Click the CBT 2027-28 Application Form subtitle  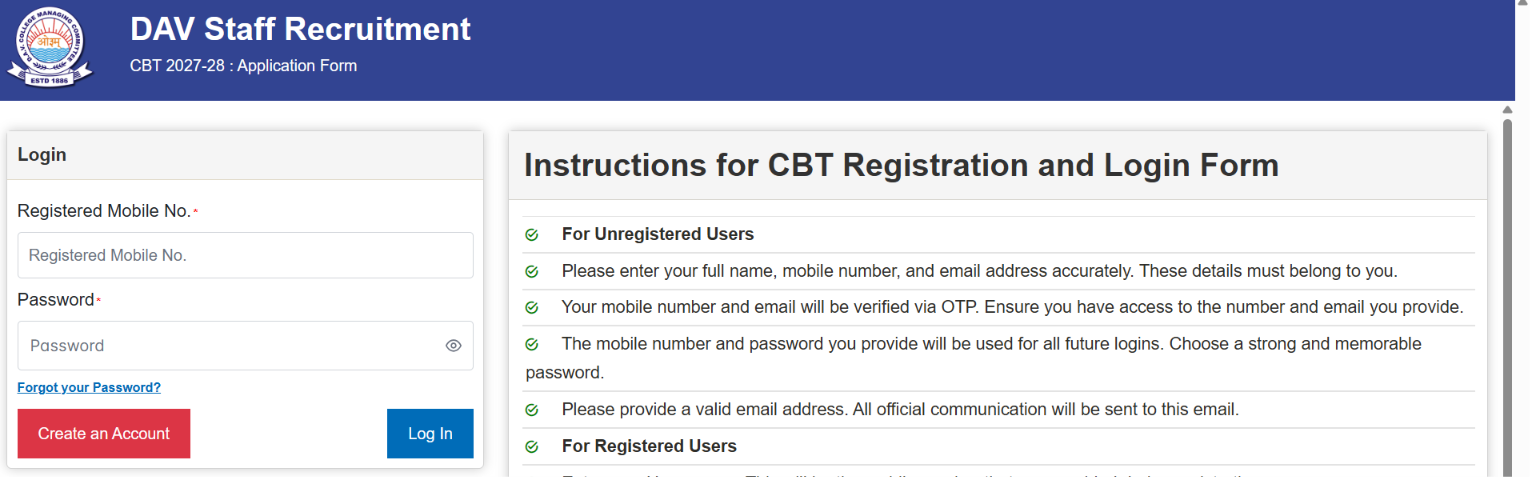[243, 66]
